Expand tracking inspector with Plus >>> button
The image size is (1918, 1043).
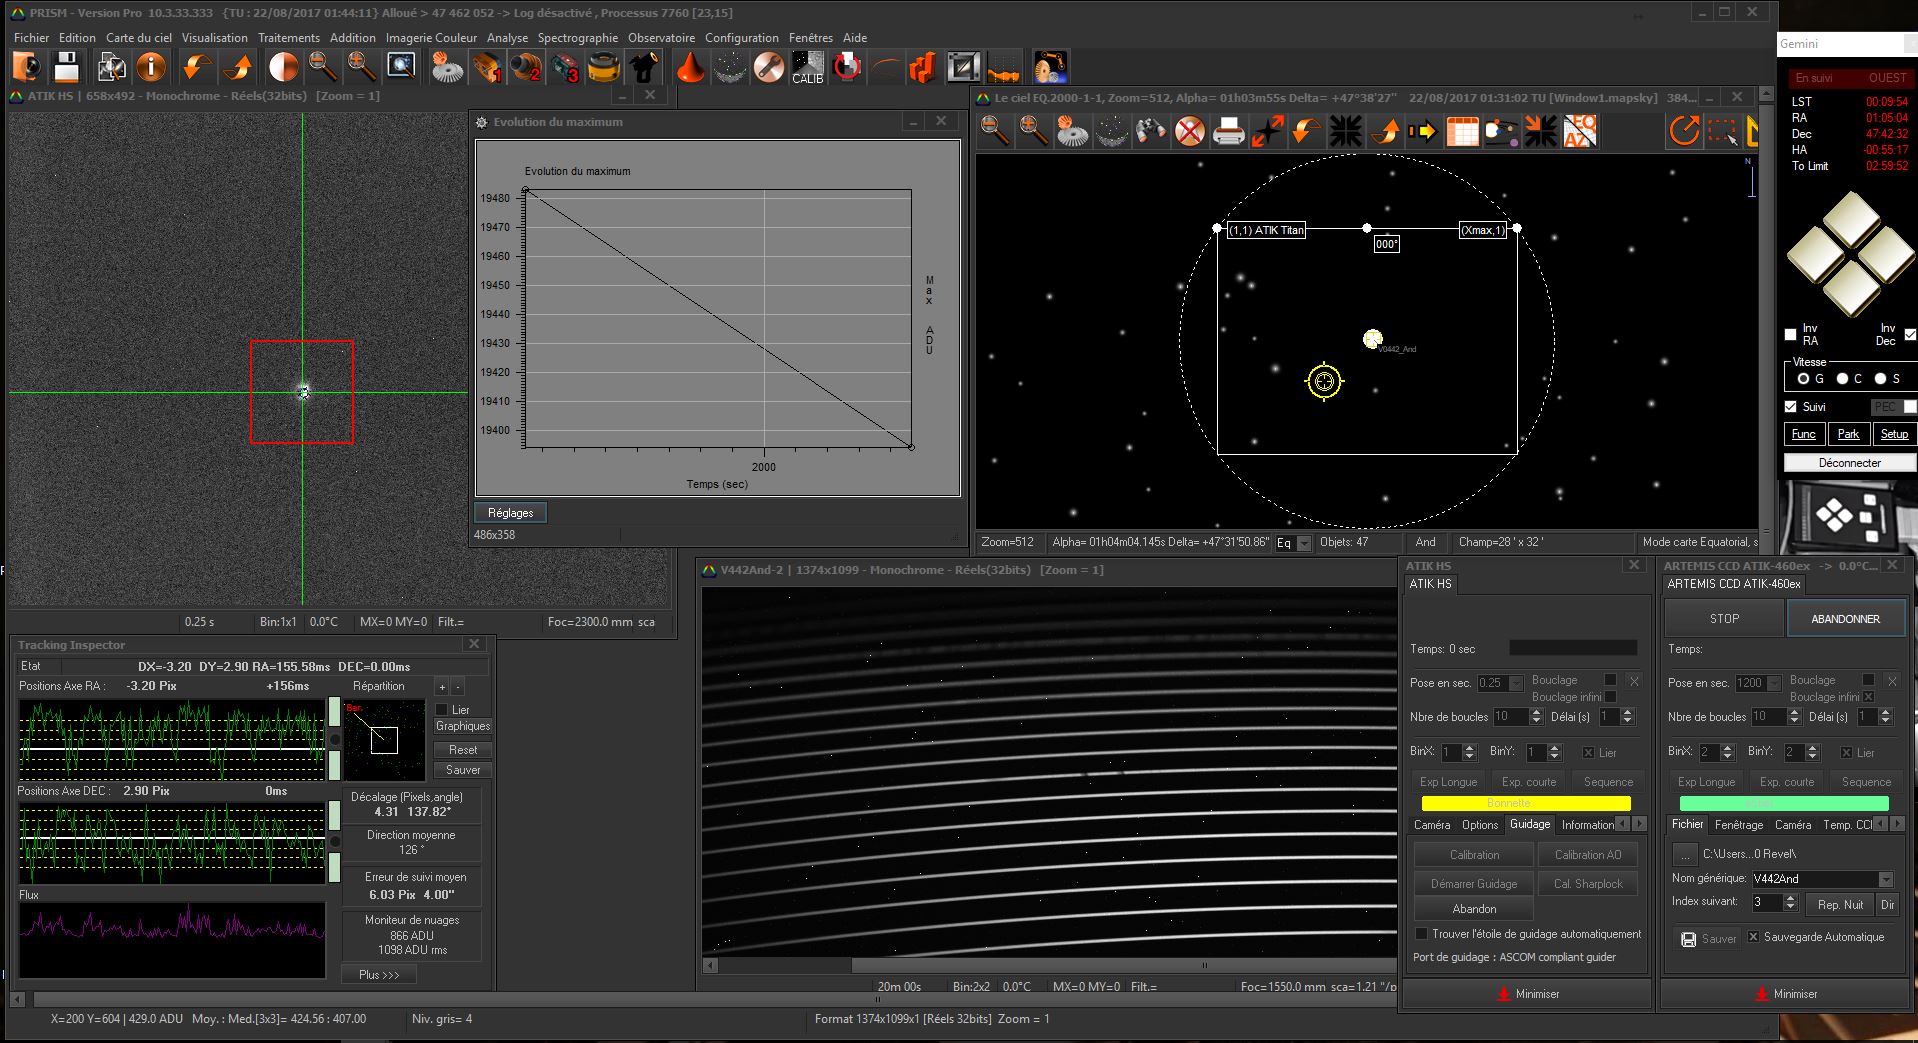click(x=379, y=974)
